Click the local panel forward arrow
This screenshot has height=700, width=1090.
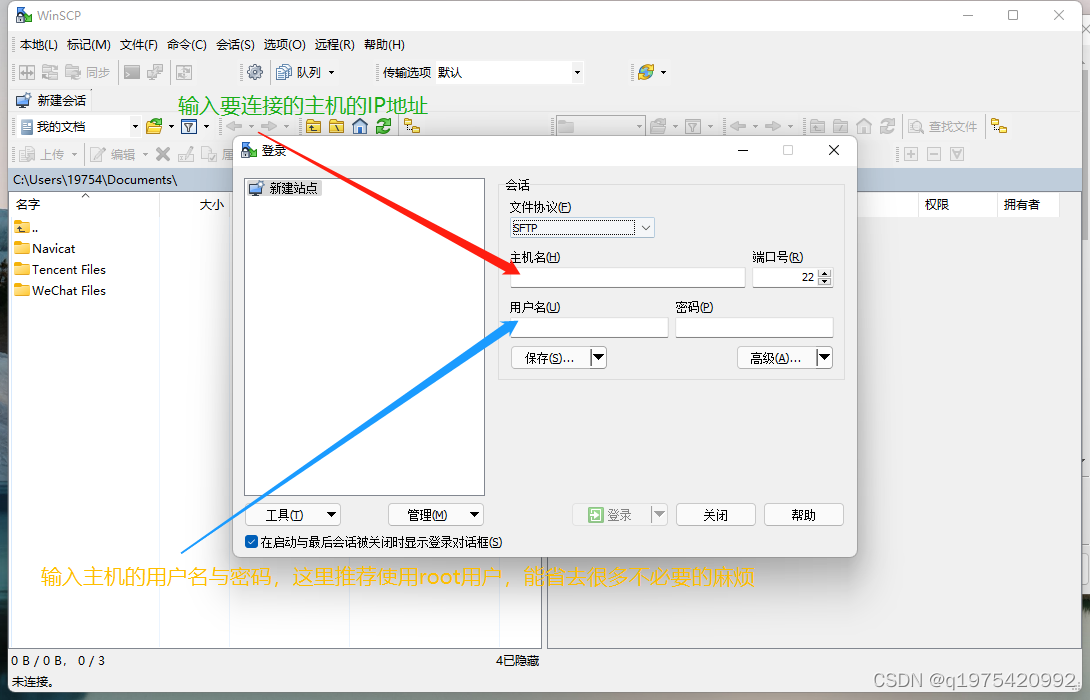269,127
